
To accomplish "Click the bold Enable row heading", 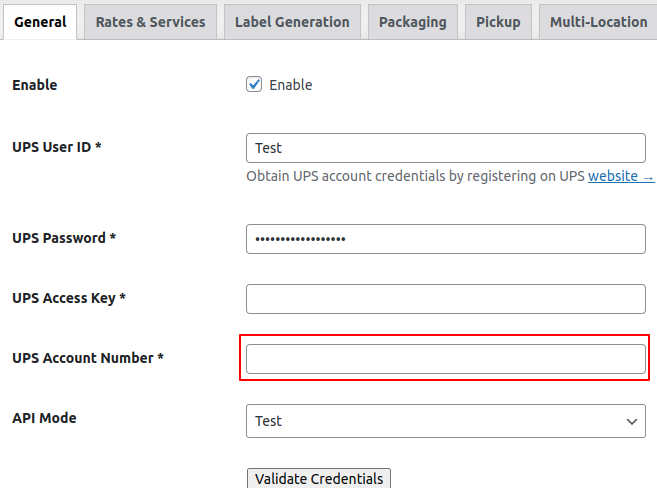I will coord(35,85).
